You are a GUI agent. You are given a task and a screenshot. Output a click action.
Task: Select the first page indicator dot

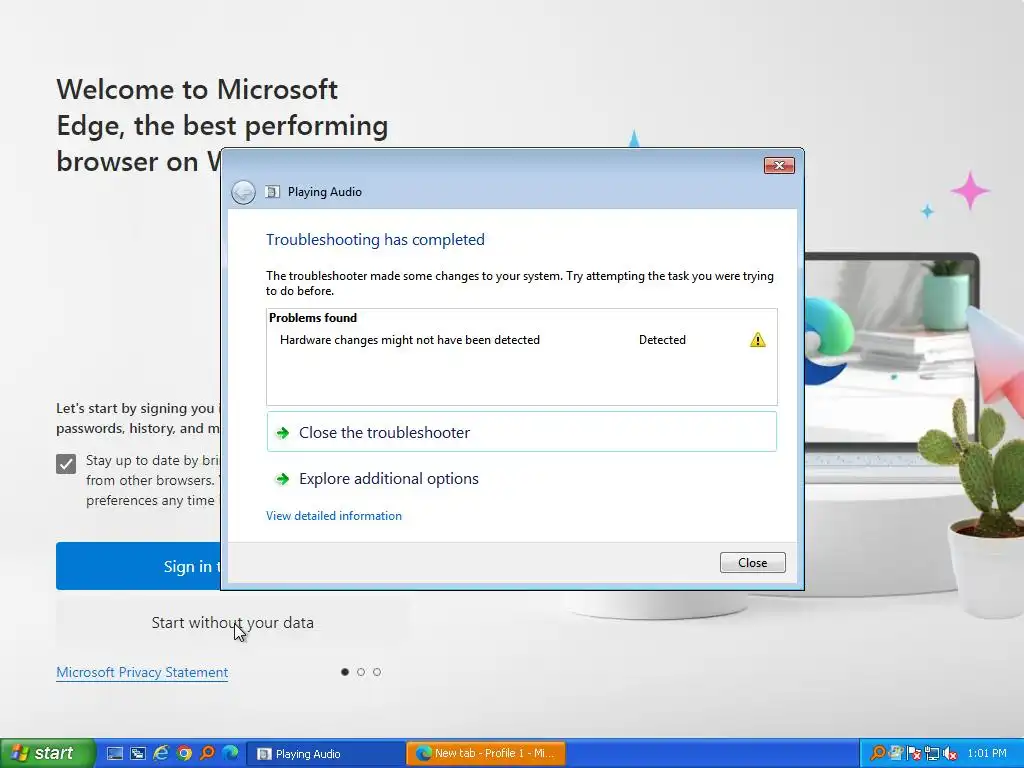coord(345,672)
